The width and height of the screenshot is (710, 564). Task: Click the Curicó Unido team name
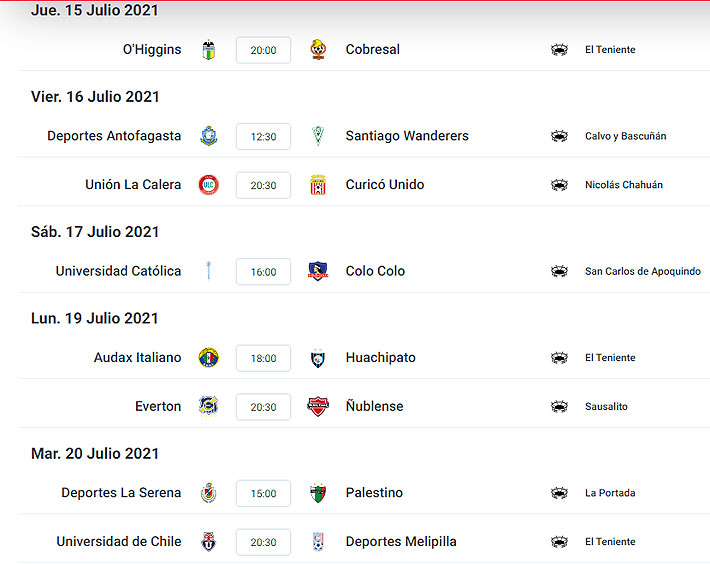(385, 185)
